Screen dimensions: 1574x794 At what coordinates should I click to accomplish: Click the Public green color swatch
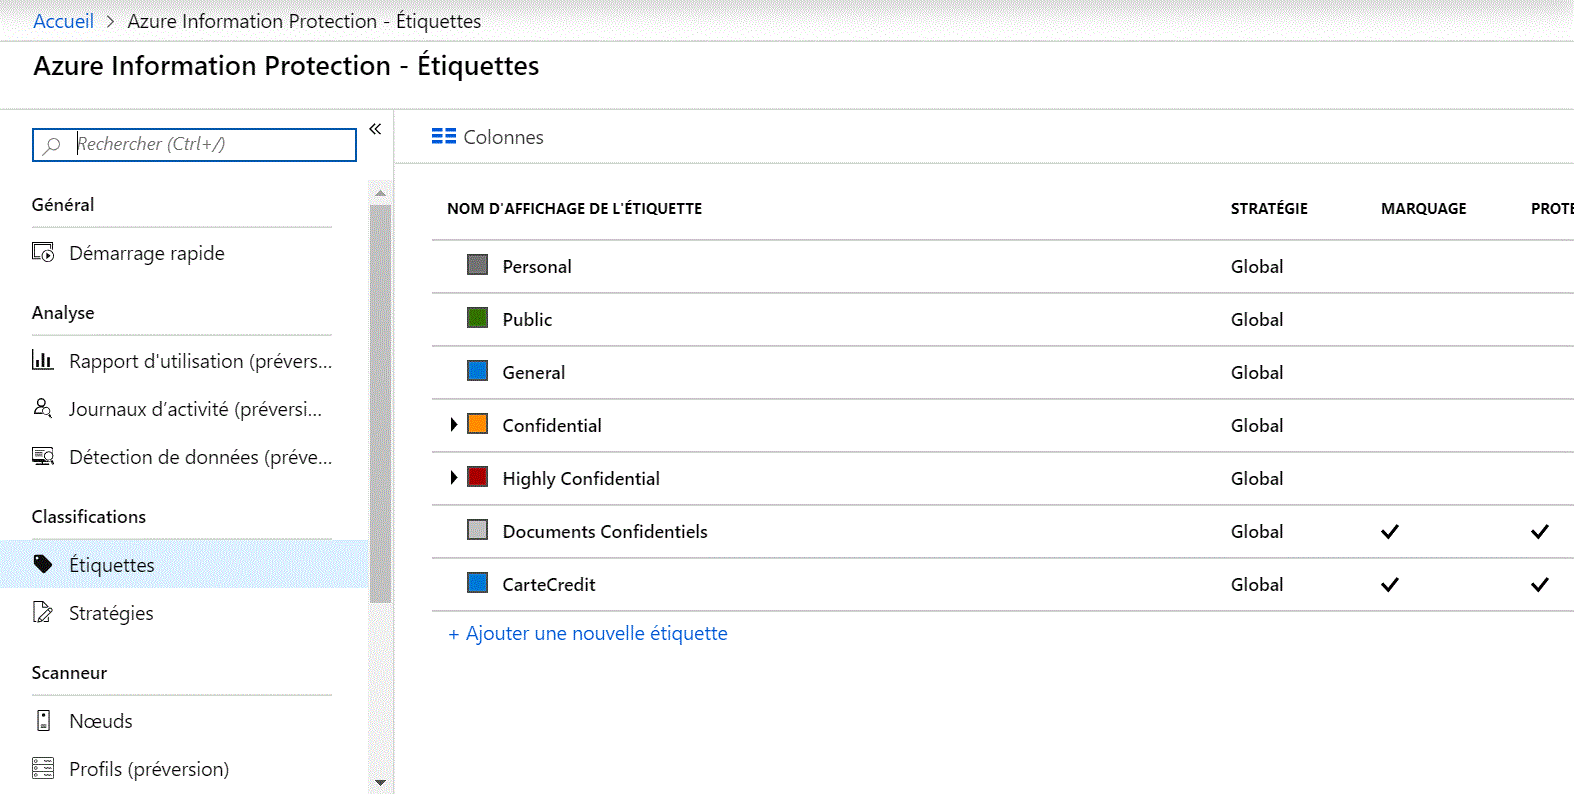coord(478,318)
